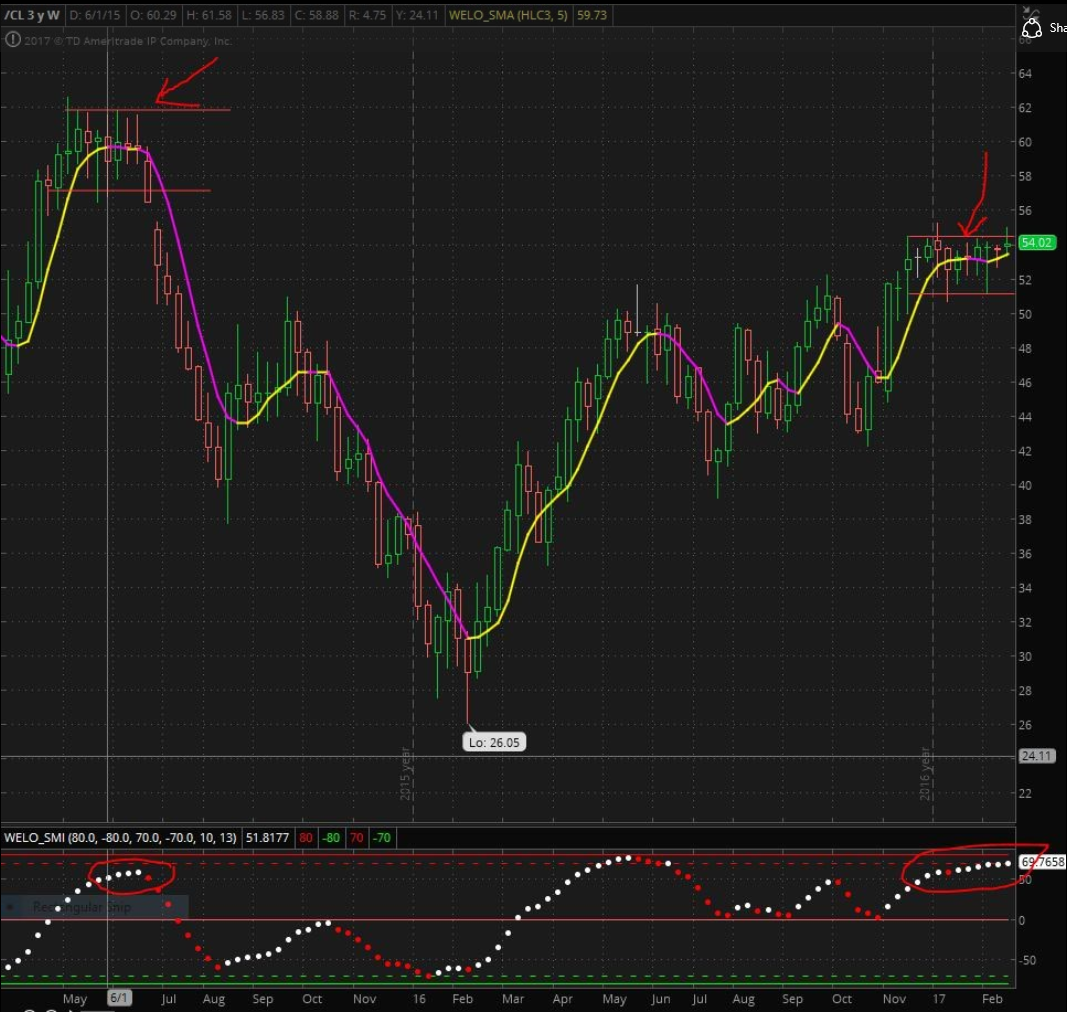Click the 40 price axis label
1067x1012 pixels.
1025,485
